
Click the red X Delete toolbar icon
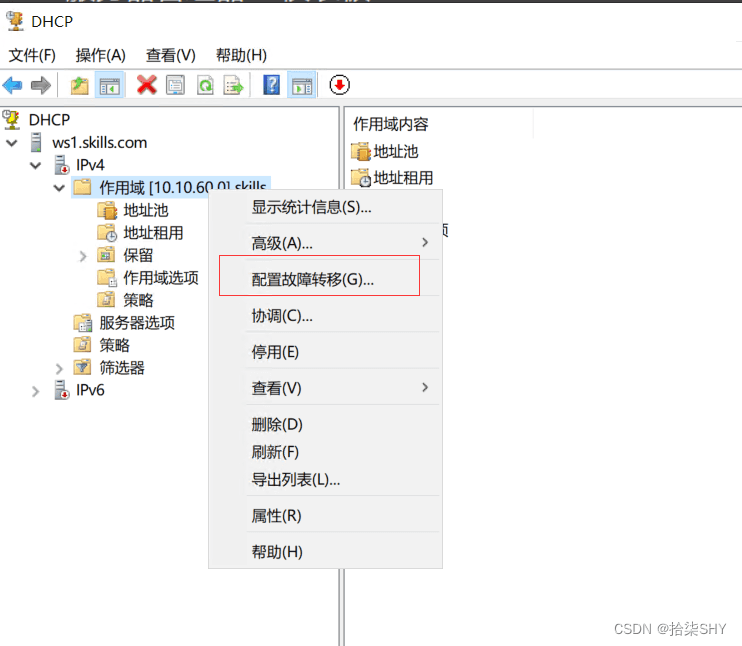[x=147, y=86]
